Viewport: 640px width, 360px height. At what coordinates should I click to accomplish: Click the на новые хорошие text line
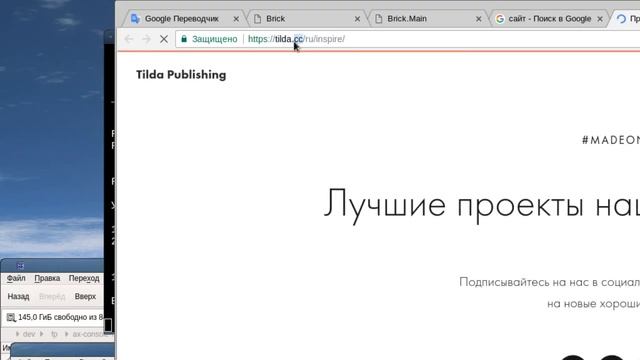(593, 304)
